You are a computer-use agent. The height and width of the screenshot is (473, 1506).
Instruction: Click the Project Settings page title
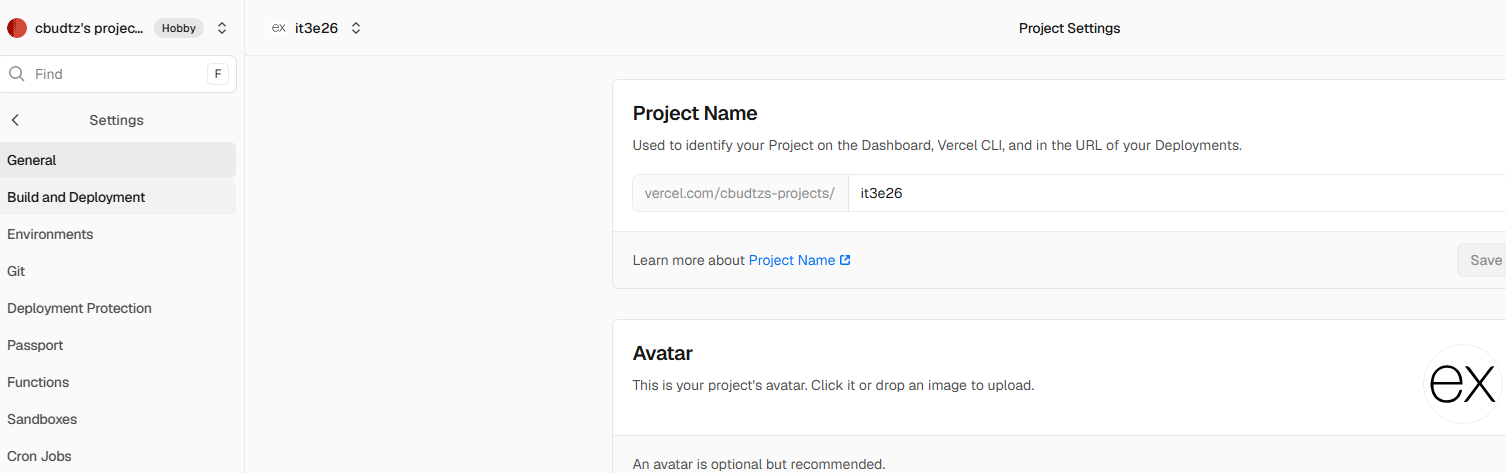(x=1069, y=28)
